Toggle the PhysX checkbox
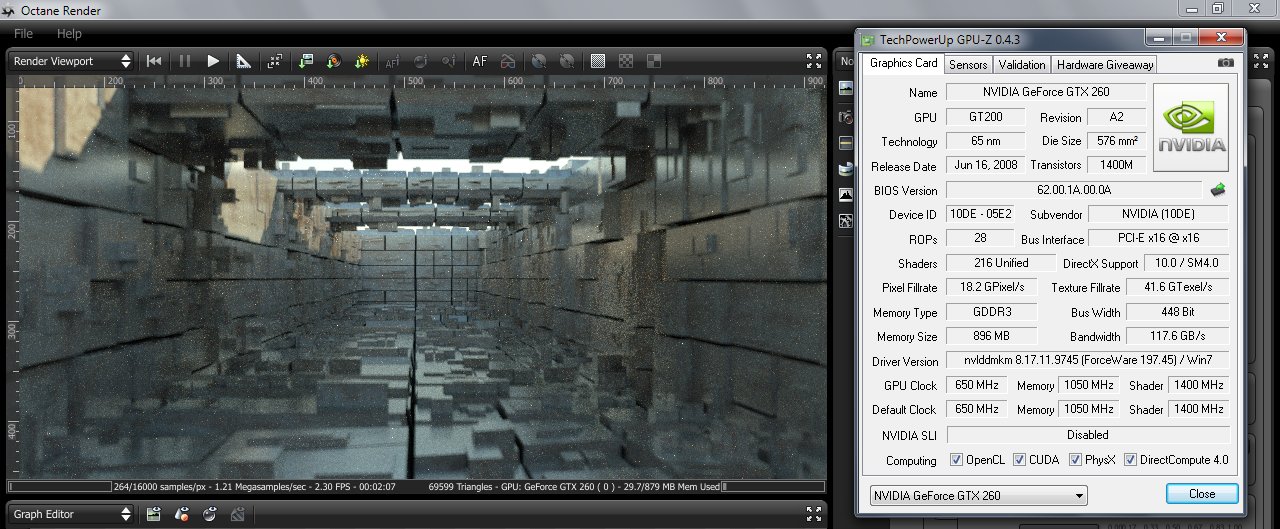Viewport: 1280px width, 529px height. pos(1076,460)
